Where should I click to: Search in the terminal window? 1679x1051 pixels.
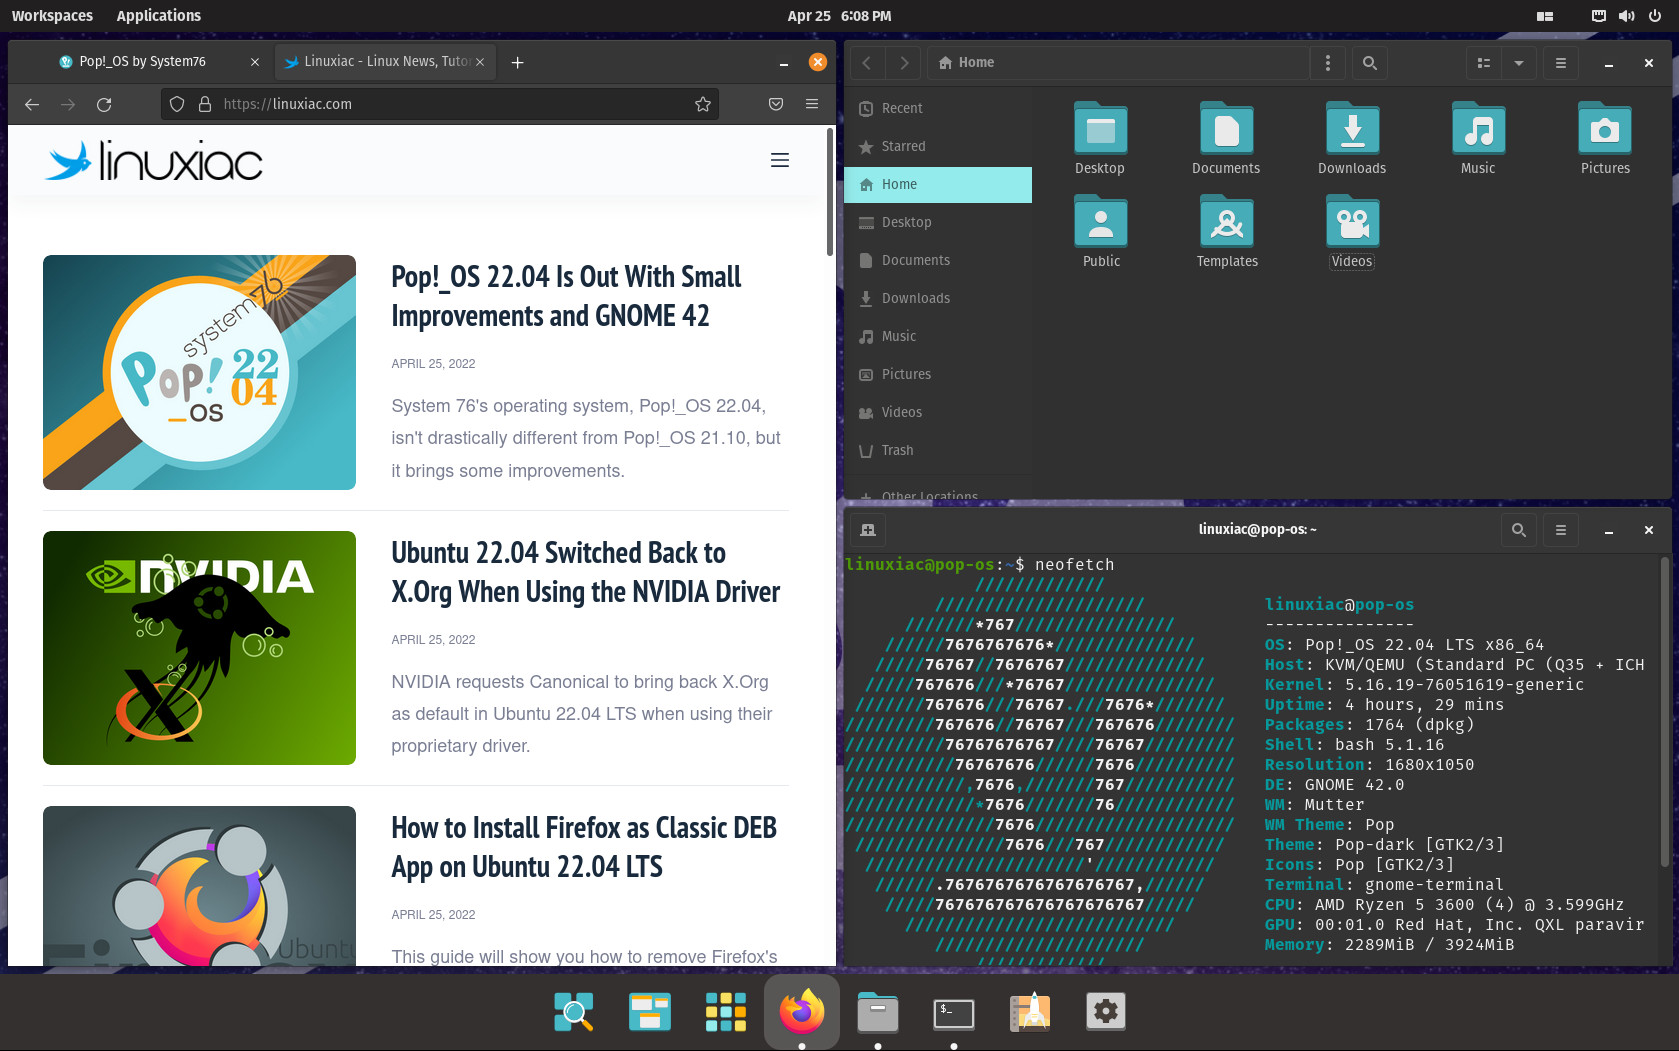tap(1519, 530)
